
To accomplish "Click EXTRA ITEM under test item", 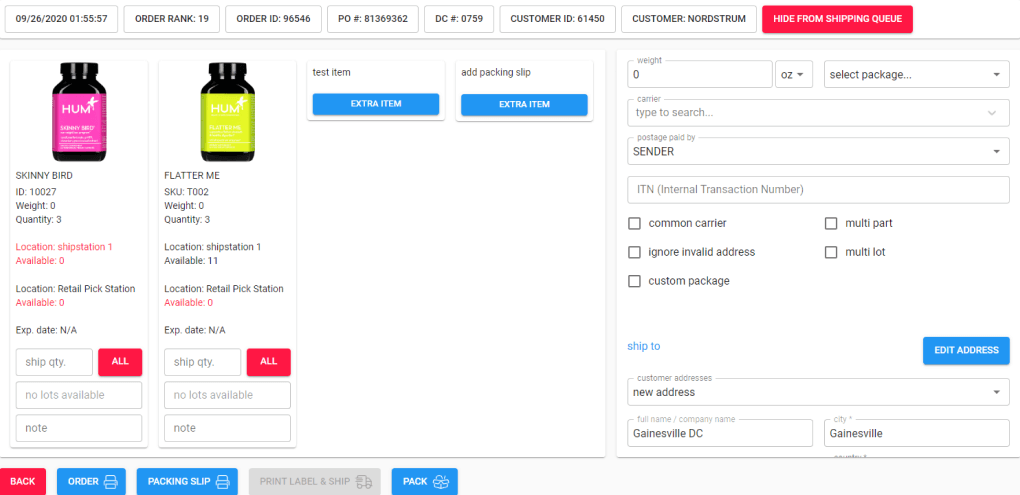I will tap(376, 104).
